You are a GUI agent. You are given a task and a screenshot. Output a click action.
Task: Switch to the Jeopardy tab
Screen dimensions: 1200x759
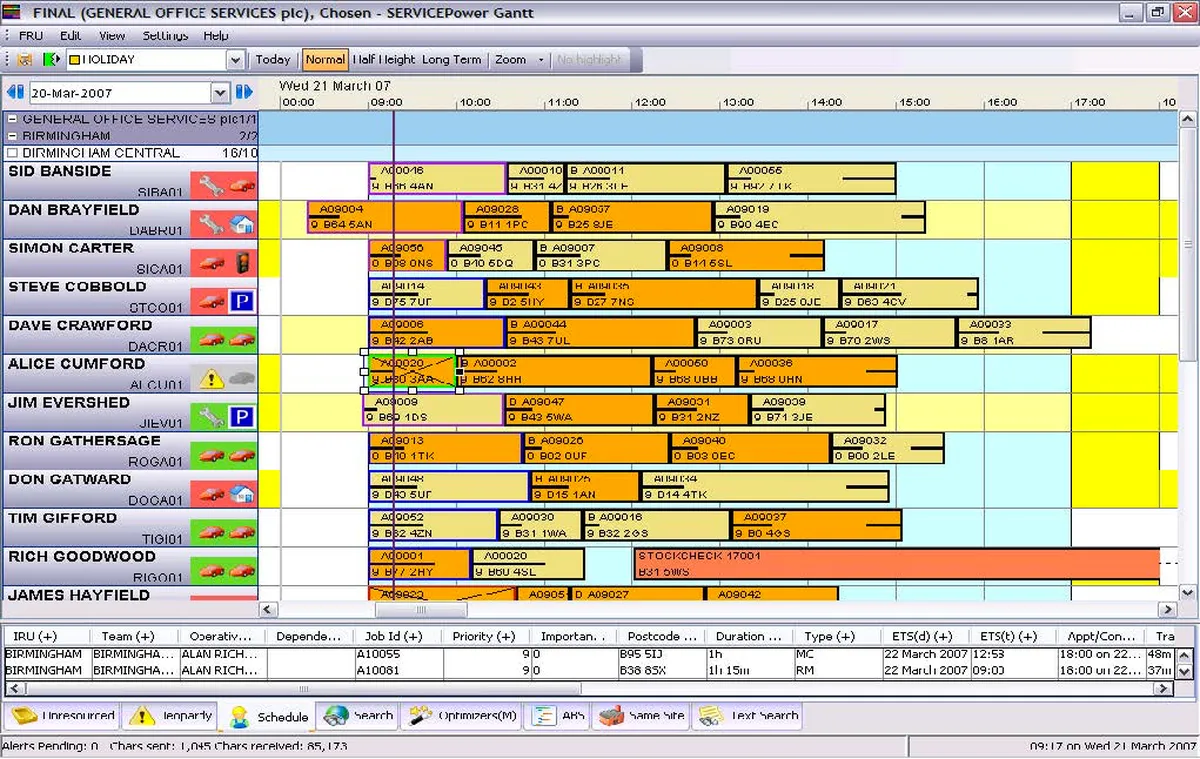point(170,715)
